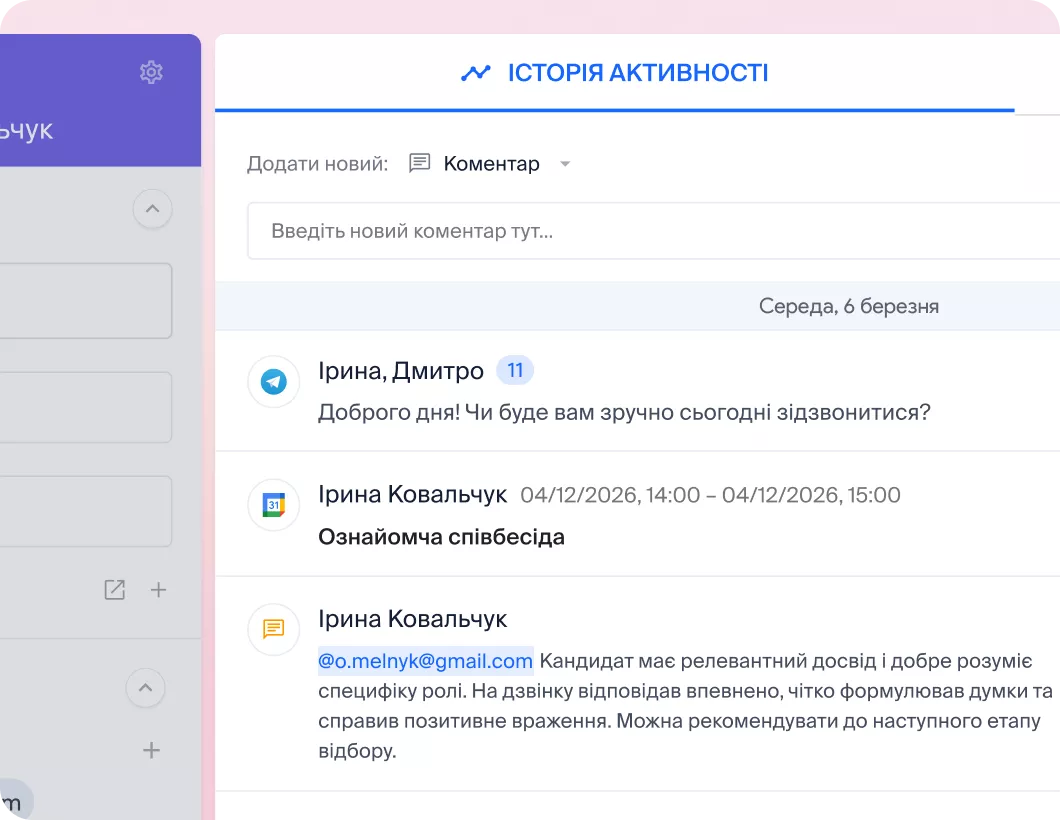Click the message count badge showing 11

(x=515, y=370)
